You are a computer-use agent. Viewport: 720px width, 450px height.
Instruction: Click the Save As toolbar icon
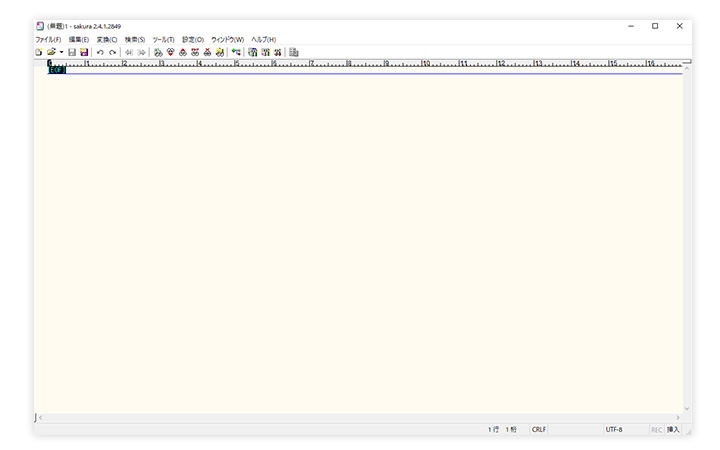click(x=84, y=52)
